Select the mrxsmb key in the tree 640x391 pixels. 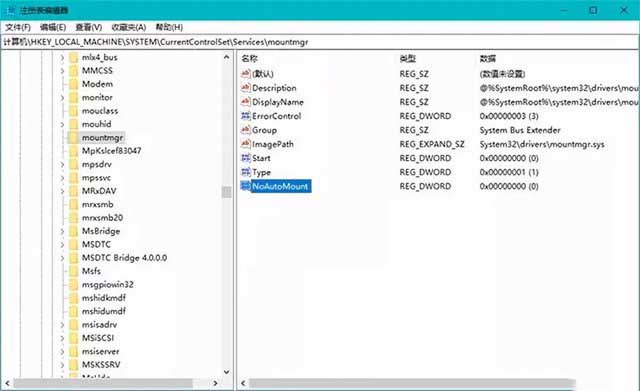(98, 204)
